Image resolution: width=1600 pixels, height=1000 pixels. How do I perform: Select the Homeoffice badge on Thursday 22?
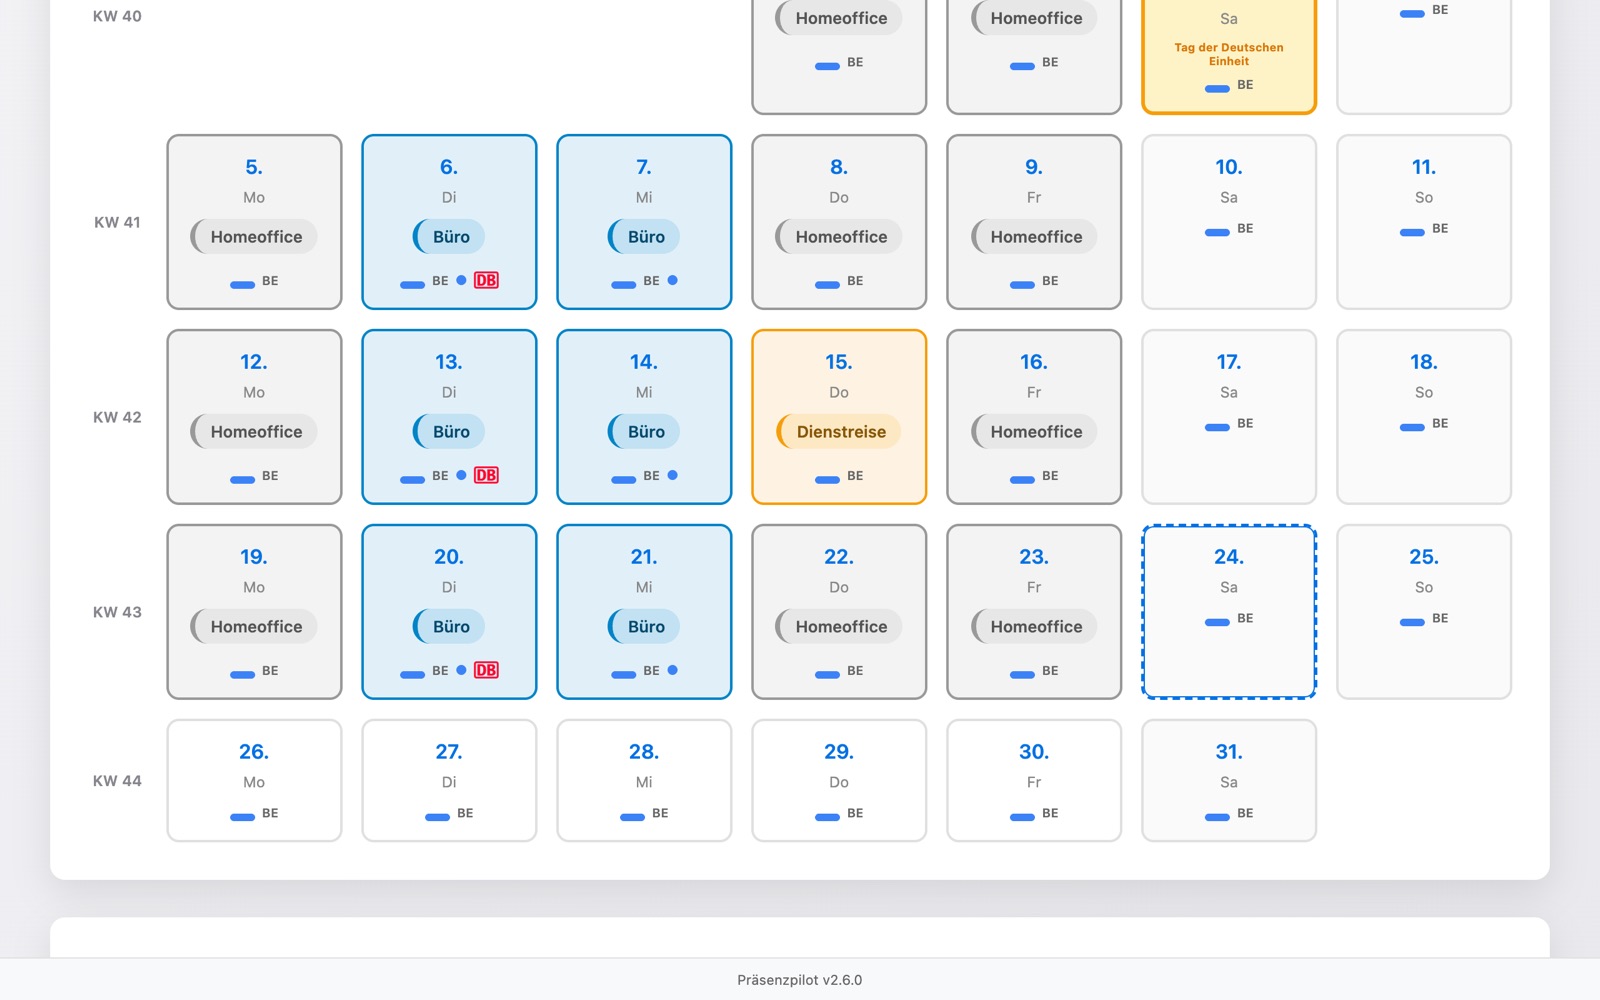(839, 627)
